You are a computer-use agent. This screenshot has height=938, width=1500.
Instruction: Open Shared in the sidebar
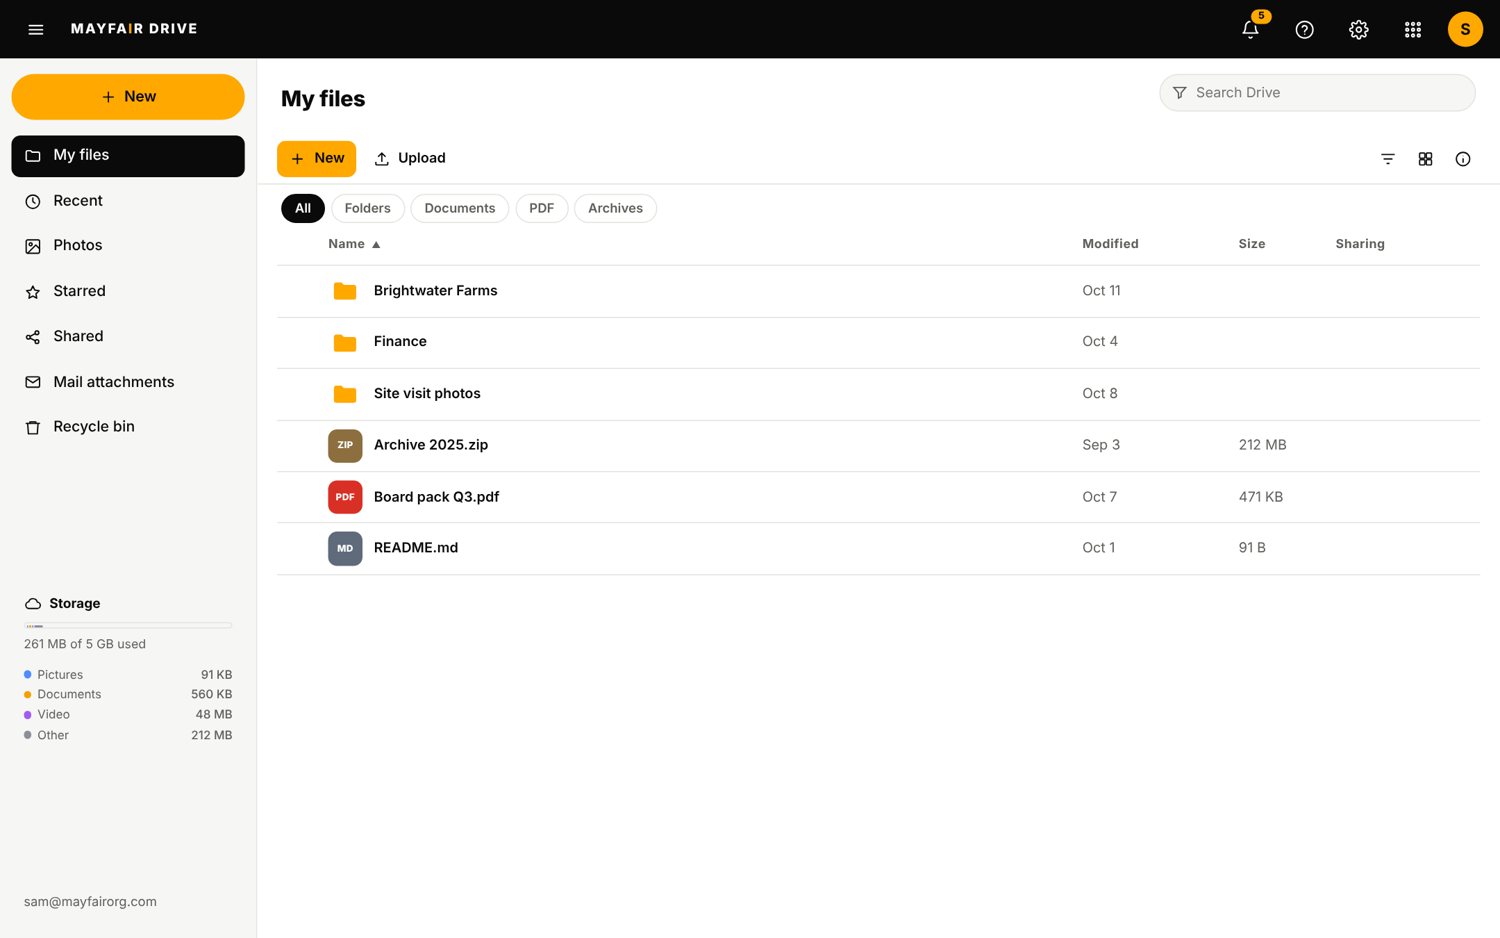128,337
